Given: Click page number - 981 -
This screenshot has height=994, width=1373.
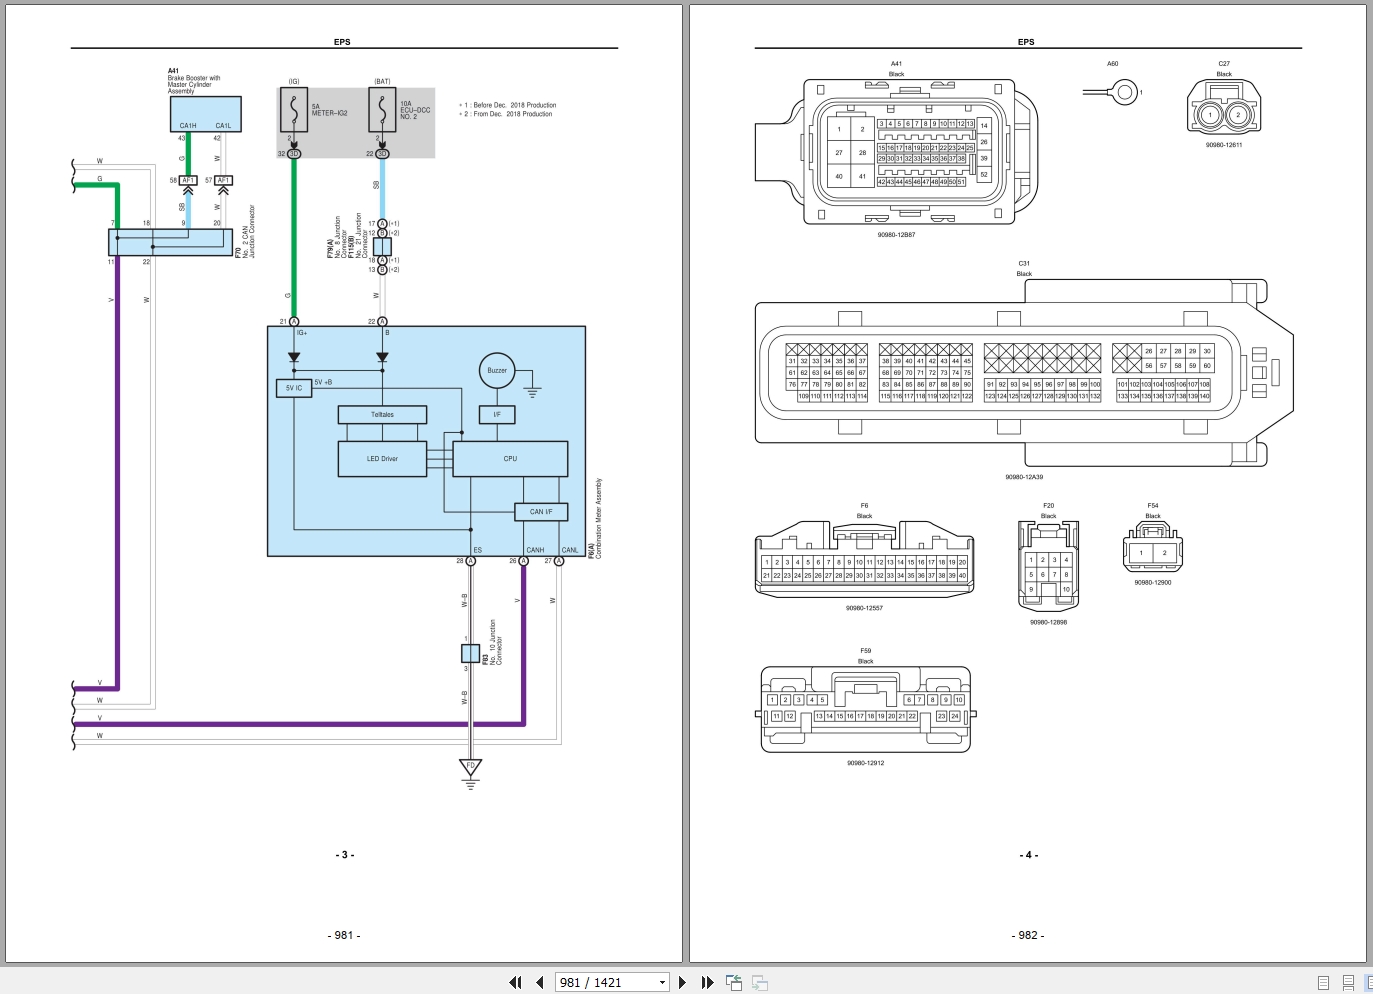Looking at the screenshot, I should 344,935.
